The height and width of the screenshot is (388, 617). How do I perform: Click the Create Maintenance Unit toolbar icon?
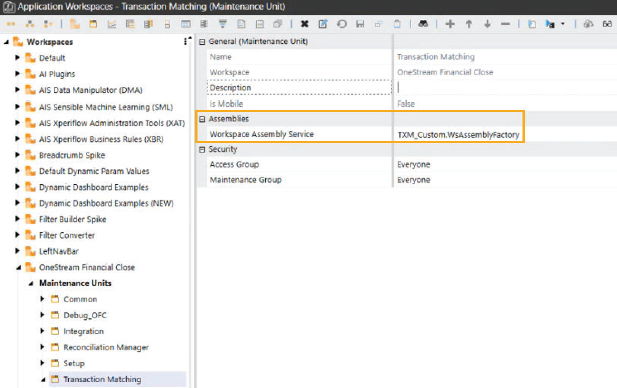(93, 24)
